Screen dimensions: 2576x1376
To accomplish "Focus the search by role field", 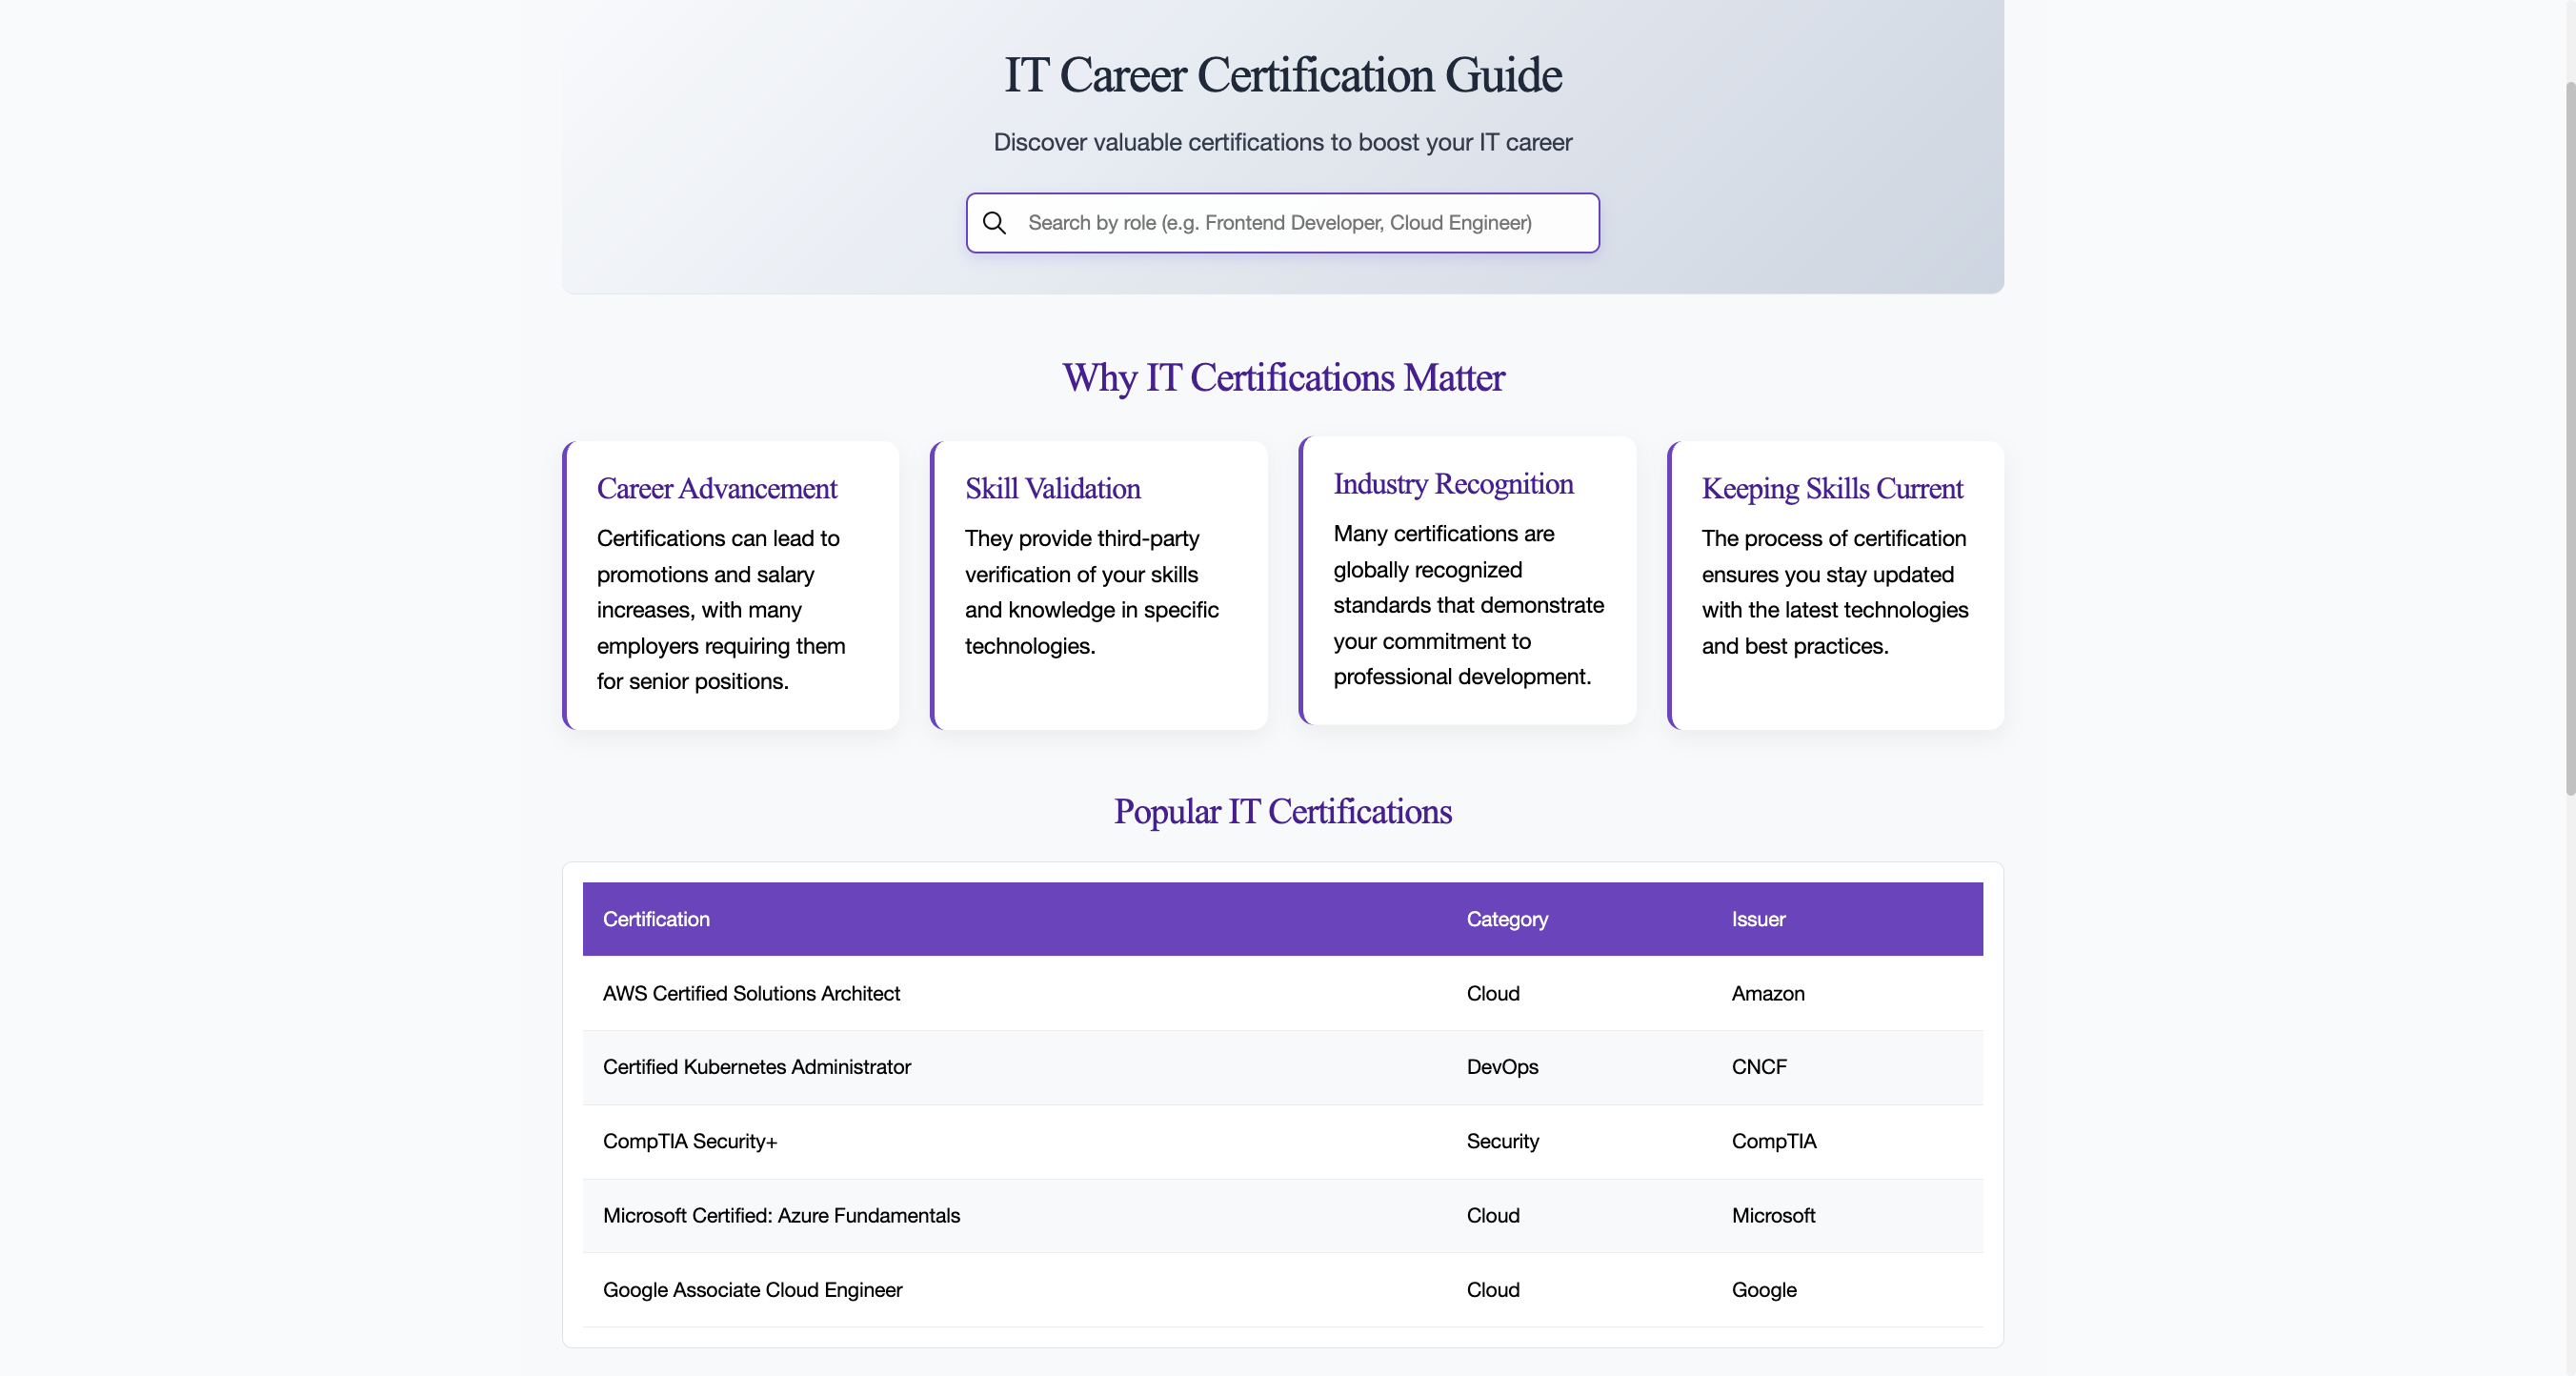I will [x=1300, y=222].
